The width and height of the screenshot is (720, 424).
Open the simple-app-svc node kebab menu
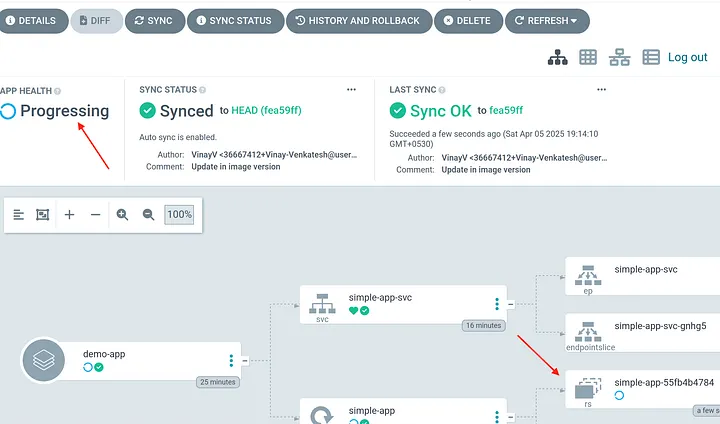click(x=496, y=304)
